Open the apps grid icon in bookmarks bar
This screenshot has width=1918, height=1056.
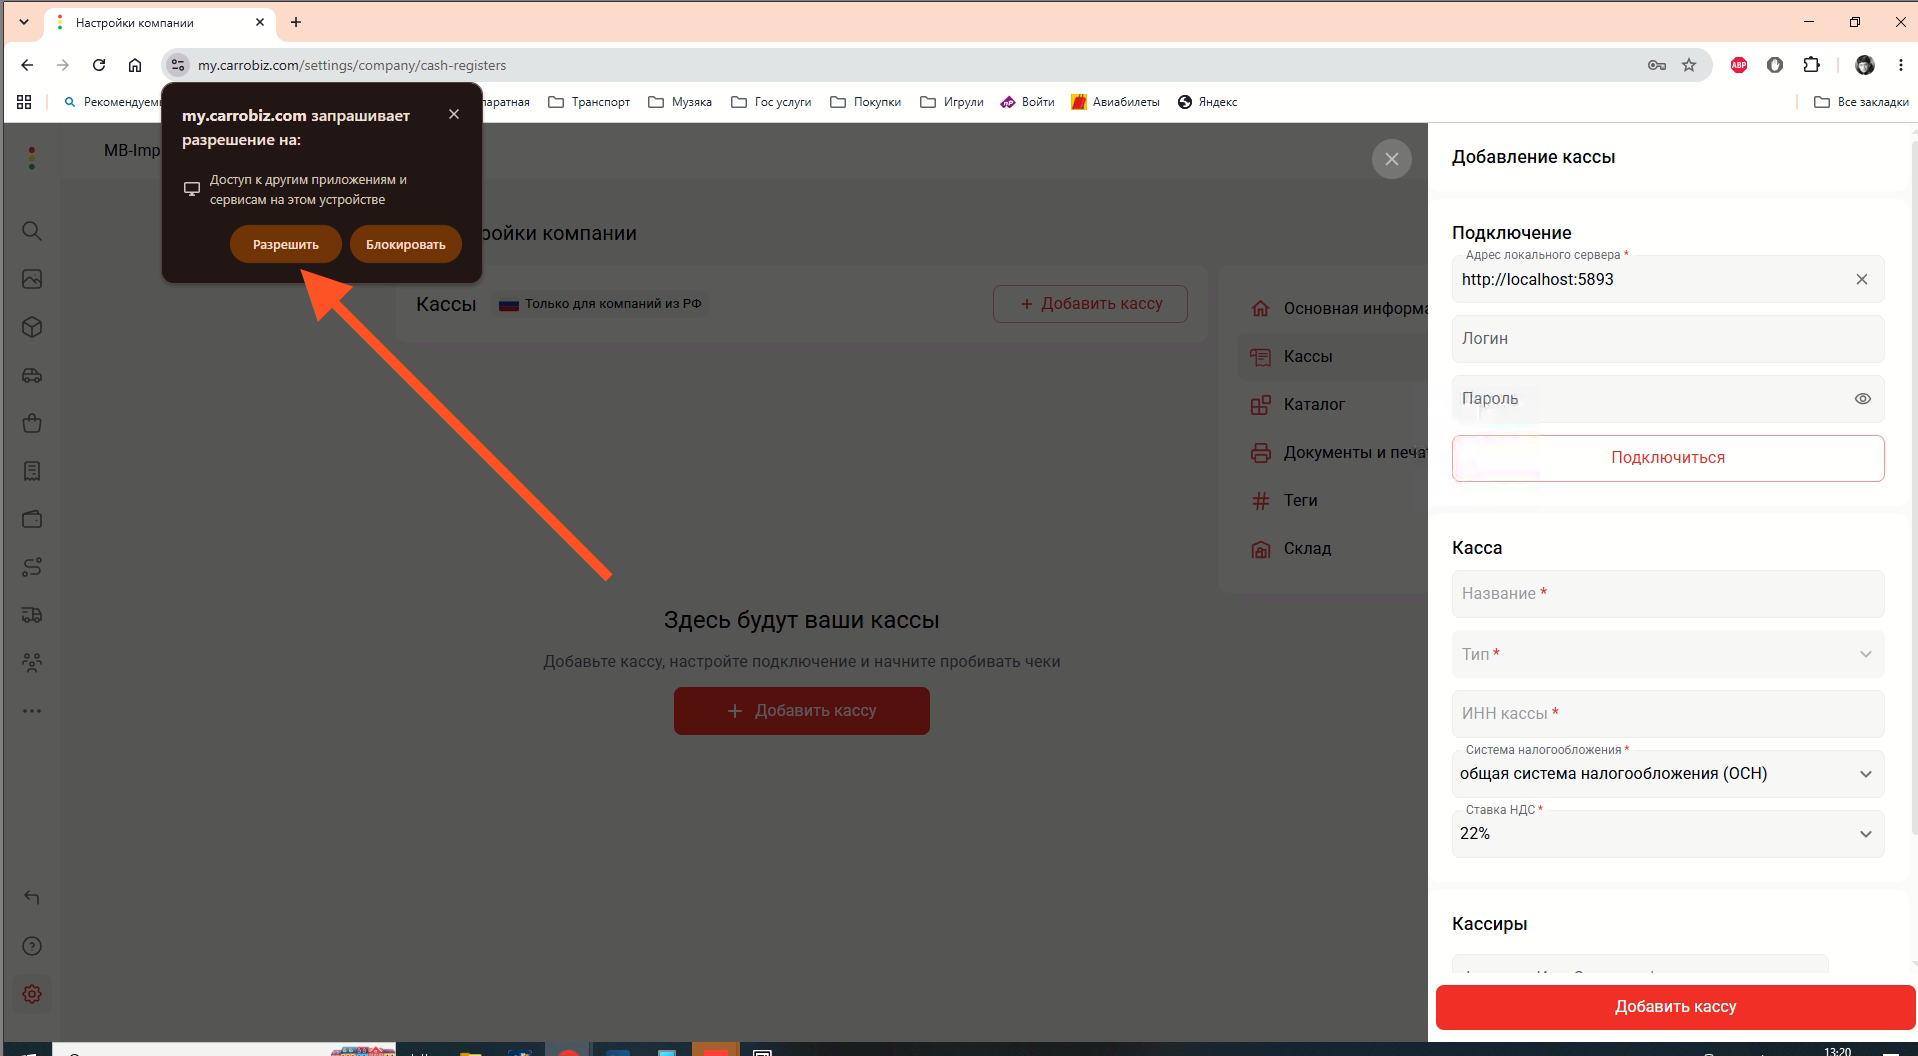pos(24,102)
